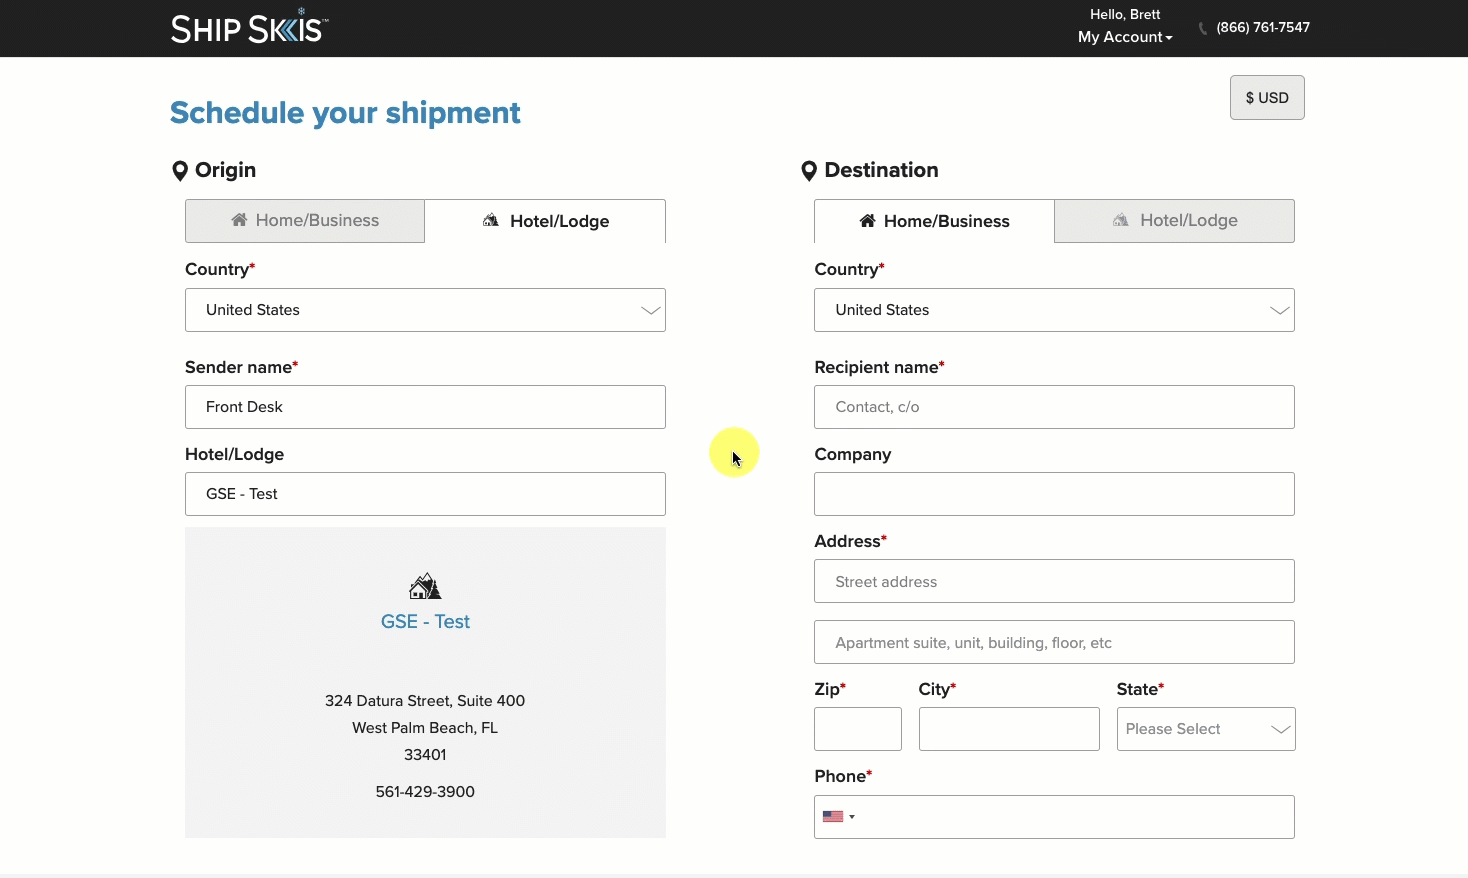The height and width of the screenshot is (878, 1468).
Task: Open the phone country flag selector
Action: (x=838, y=817)
